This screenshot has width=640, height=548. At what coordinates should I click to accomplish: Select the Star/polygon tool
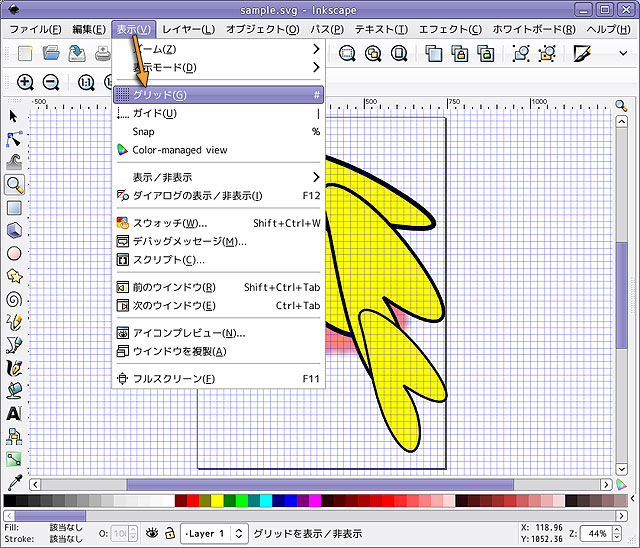[x=14, y=275]
